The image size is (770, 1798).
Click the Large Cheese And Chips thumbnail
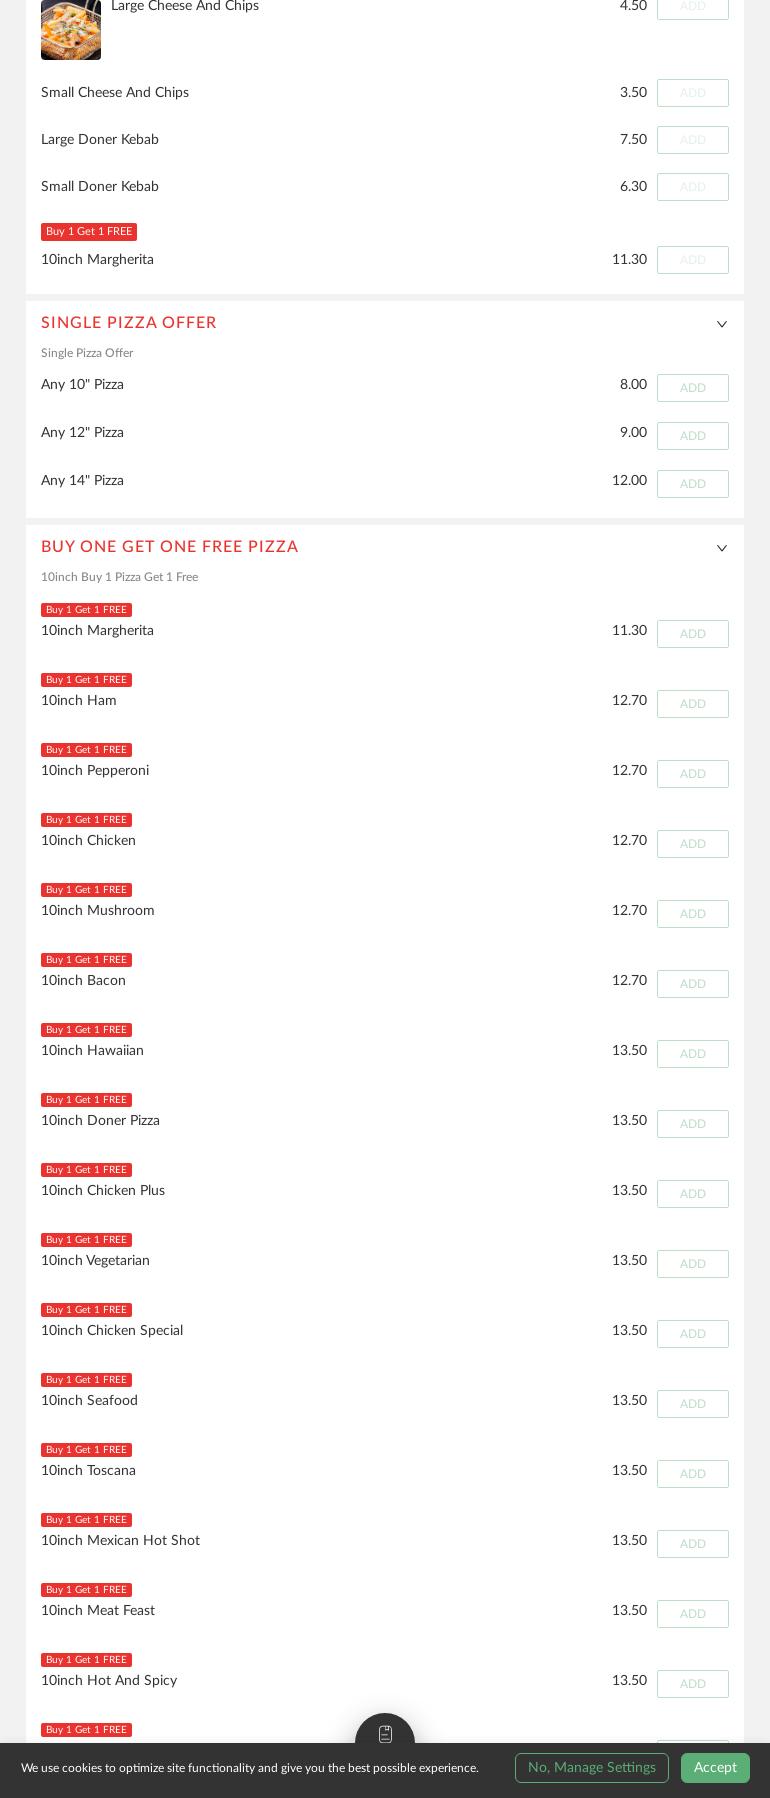pyautogui.click(x=71, y=29)
